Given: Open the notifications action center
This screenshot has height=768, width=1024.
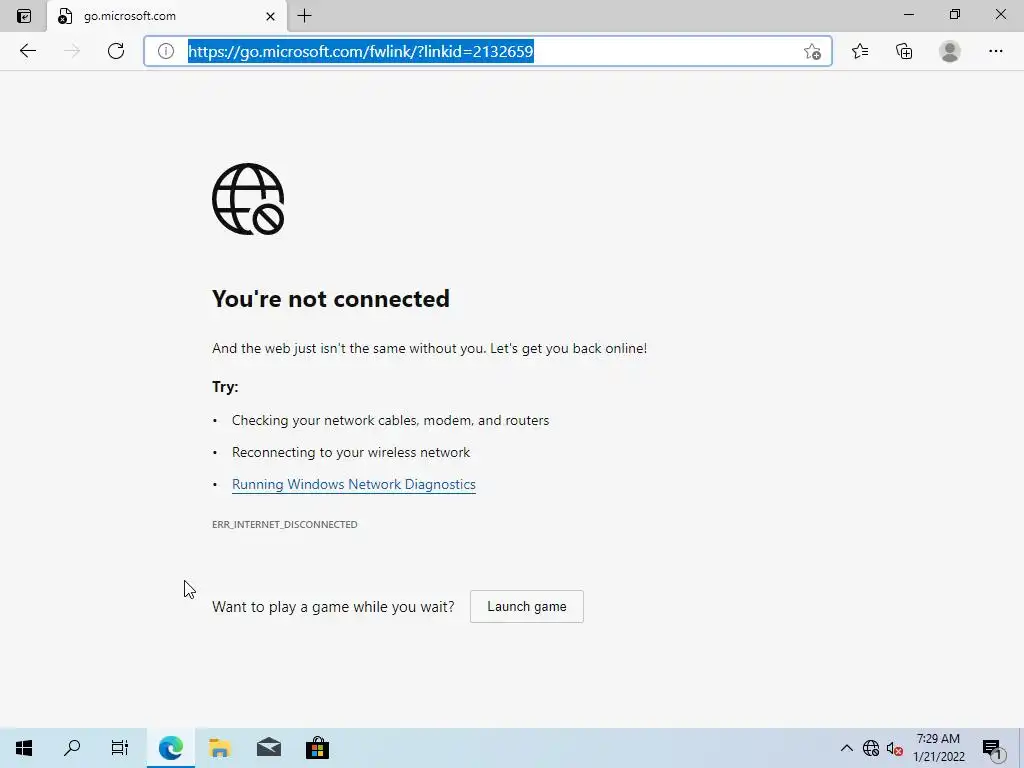Looking at the screenshot, I should (x=992, y=748).
